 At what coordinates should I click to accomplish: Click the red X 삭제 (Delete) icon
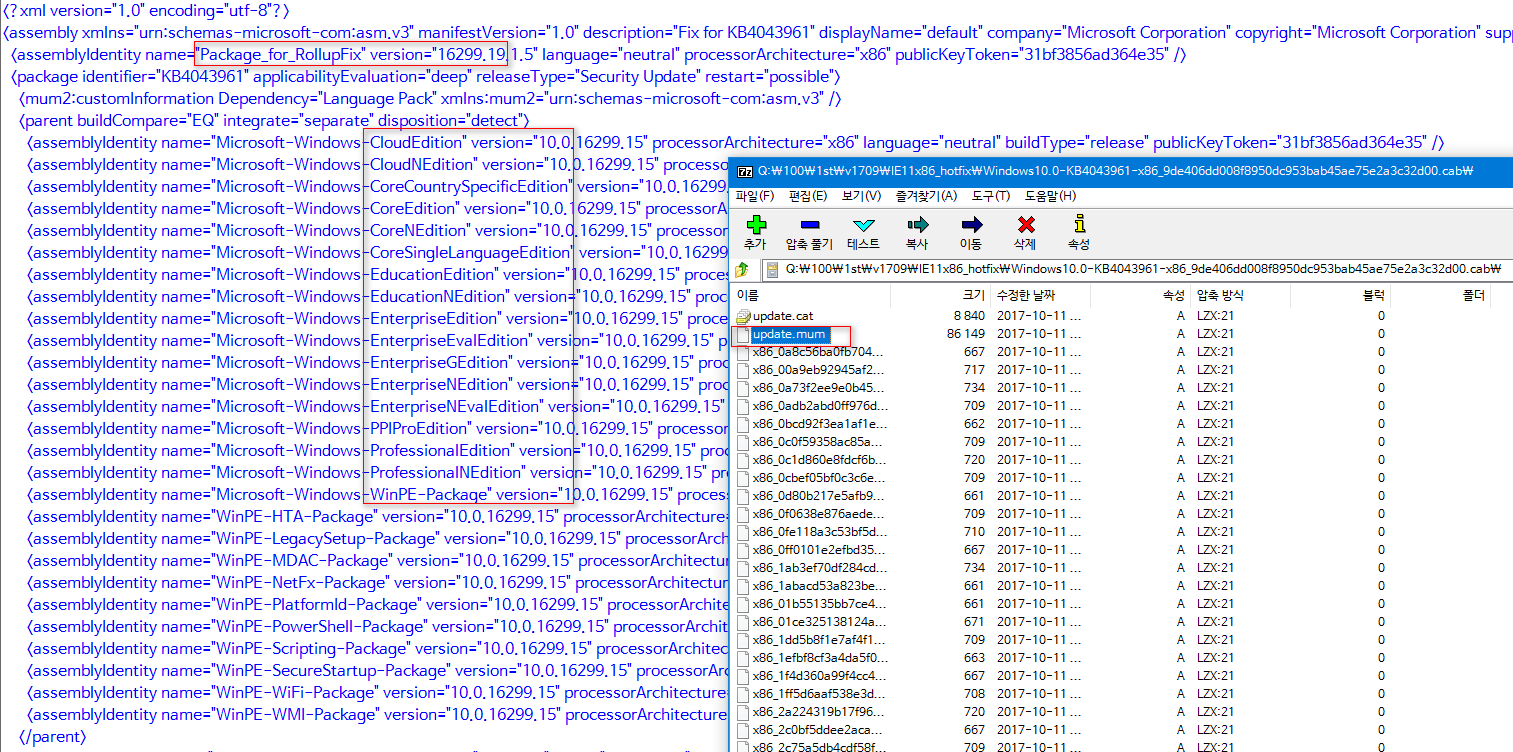[x=1025, y=225]
